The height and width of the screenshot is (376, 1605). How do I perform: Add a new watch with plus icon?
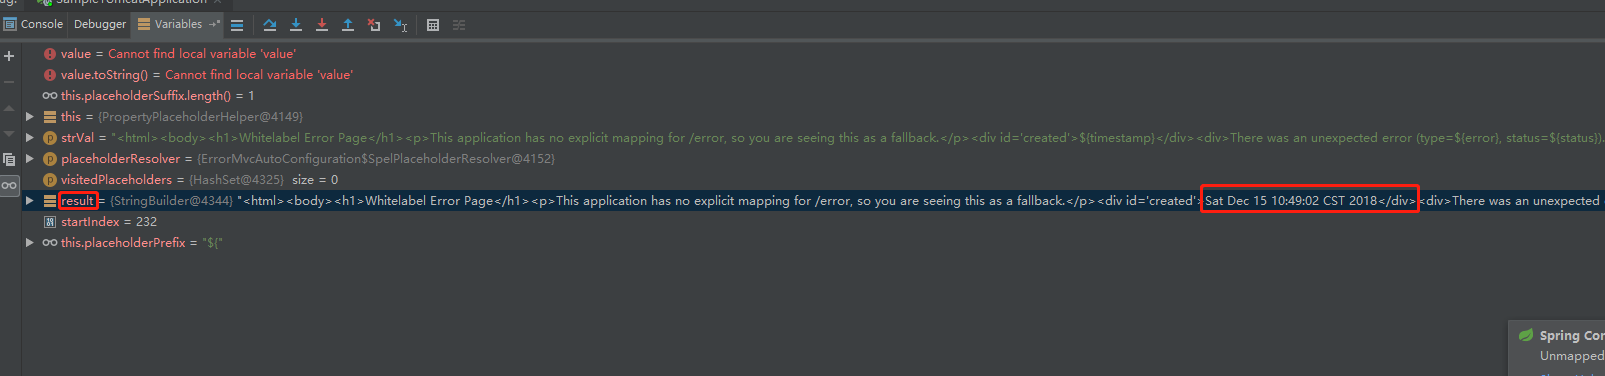coord(9,56)
